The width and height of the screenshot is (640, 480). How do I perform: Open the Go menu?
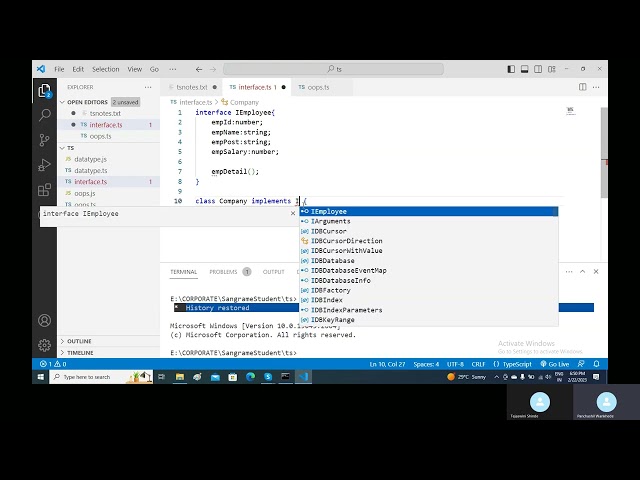(x=154, y=69)
